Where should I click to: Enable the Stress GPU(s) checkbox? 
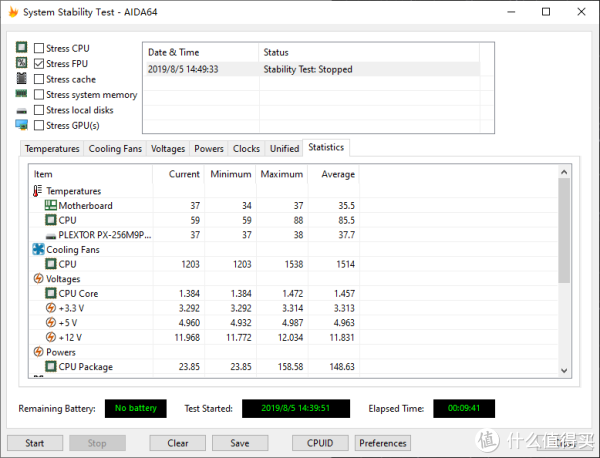[x=39, y=126]
